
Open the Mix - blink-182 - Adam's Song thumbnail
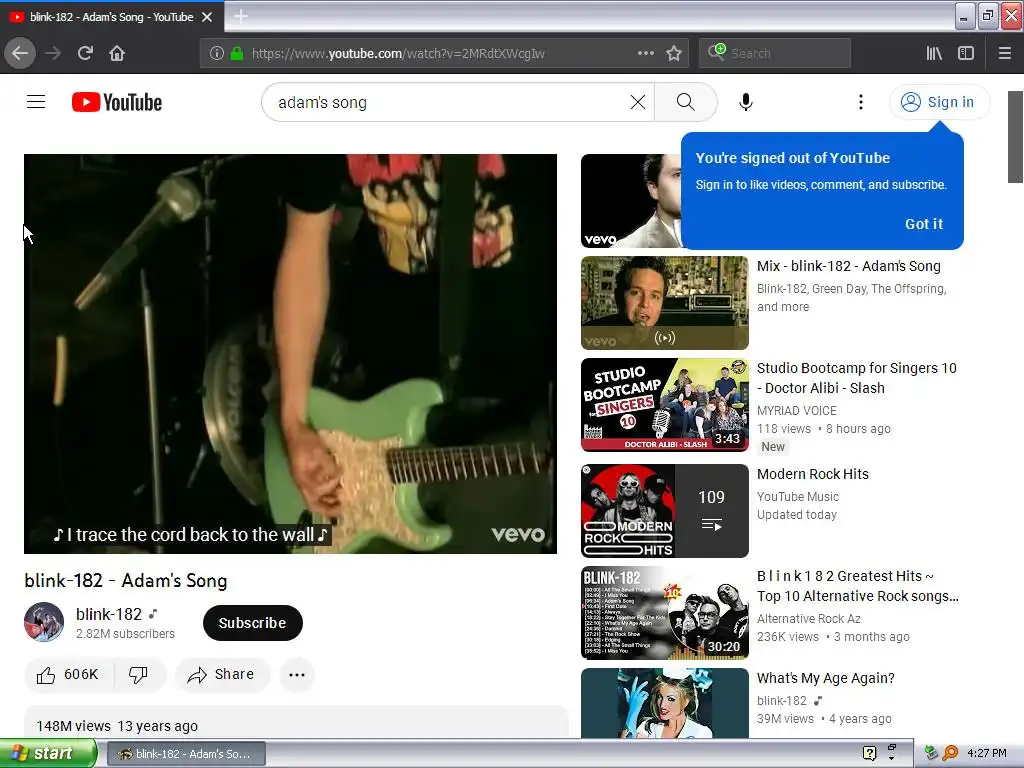tap(664, 302)
